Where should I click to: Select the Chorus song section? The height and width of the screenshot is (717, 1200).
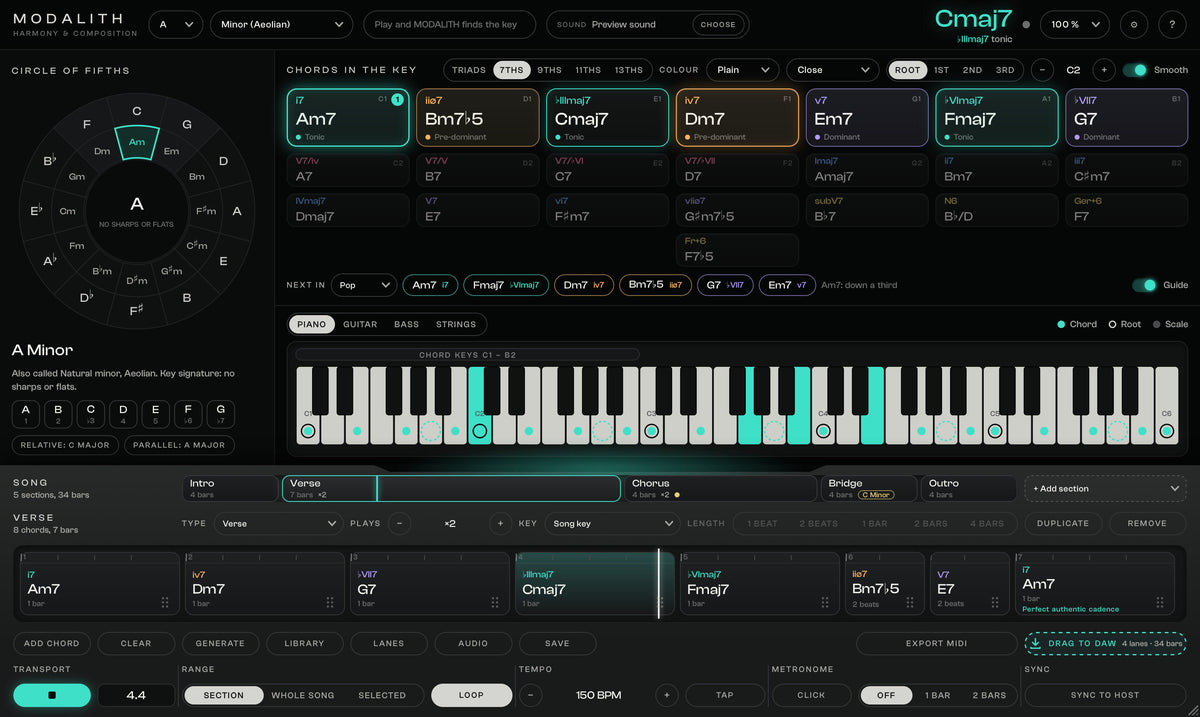(x=720, y=488)
